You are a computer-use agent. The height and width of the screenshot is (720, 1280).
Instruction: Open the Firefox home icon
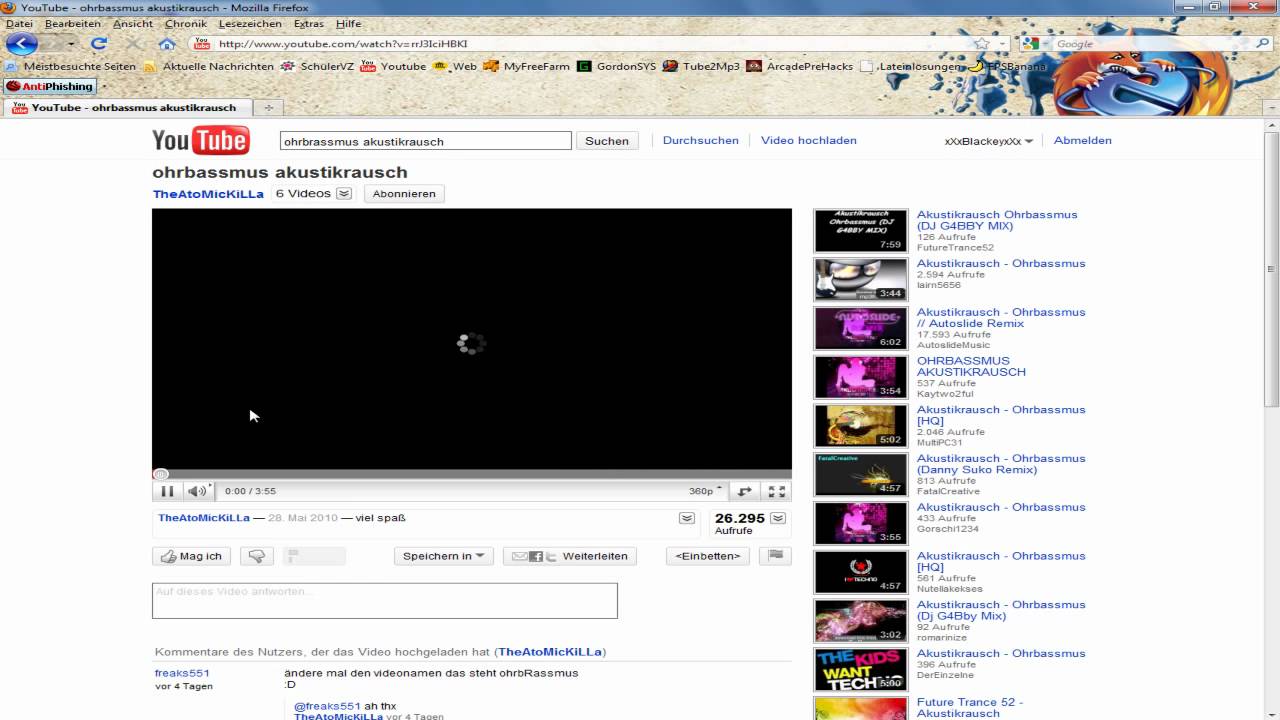pos(167,44)
